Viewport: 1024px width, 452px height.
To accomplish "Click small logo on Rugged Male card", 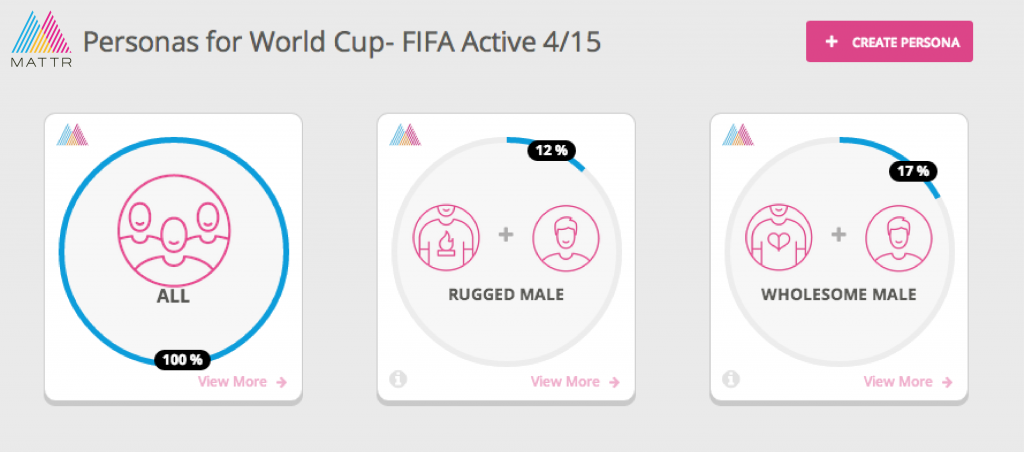I will (x=405, y=134).
